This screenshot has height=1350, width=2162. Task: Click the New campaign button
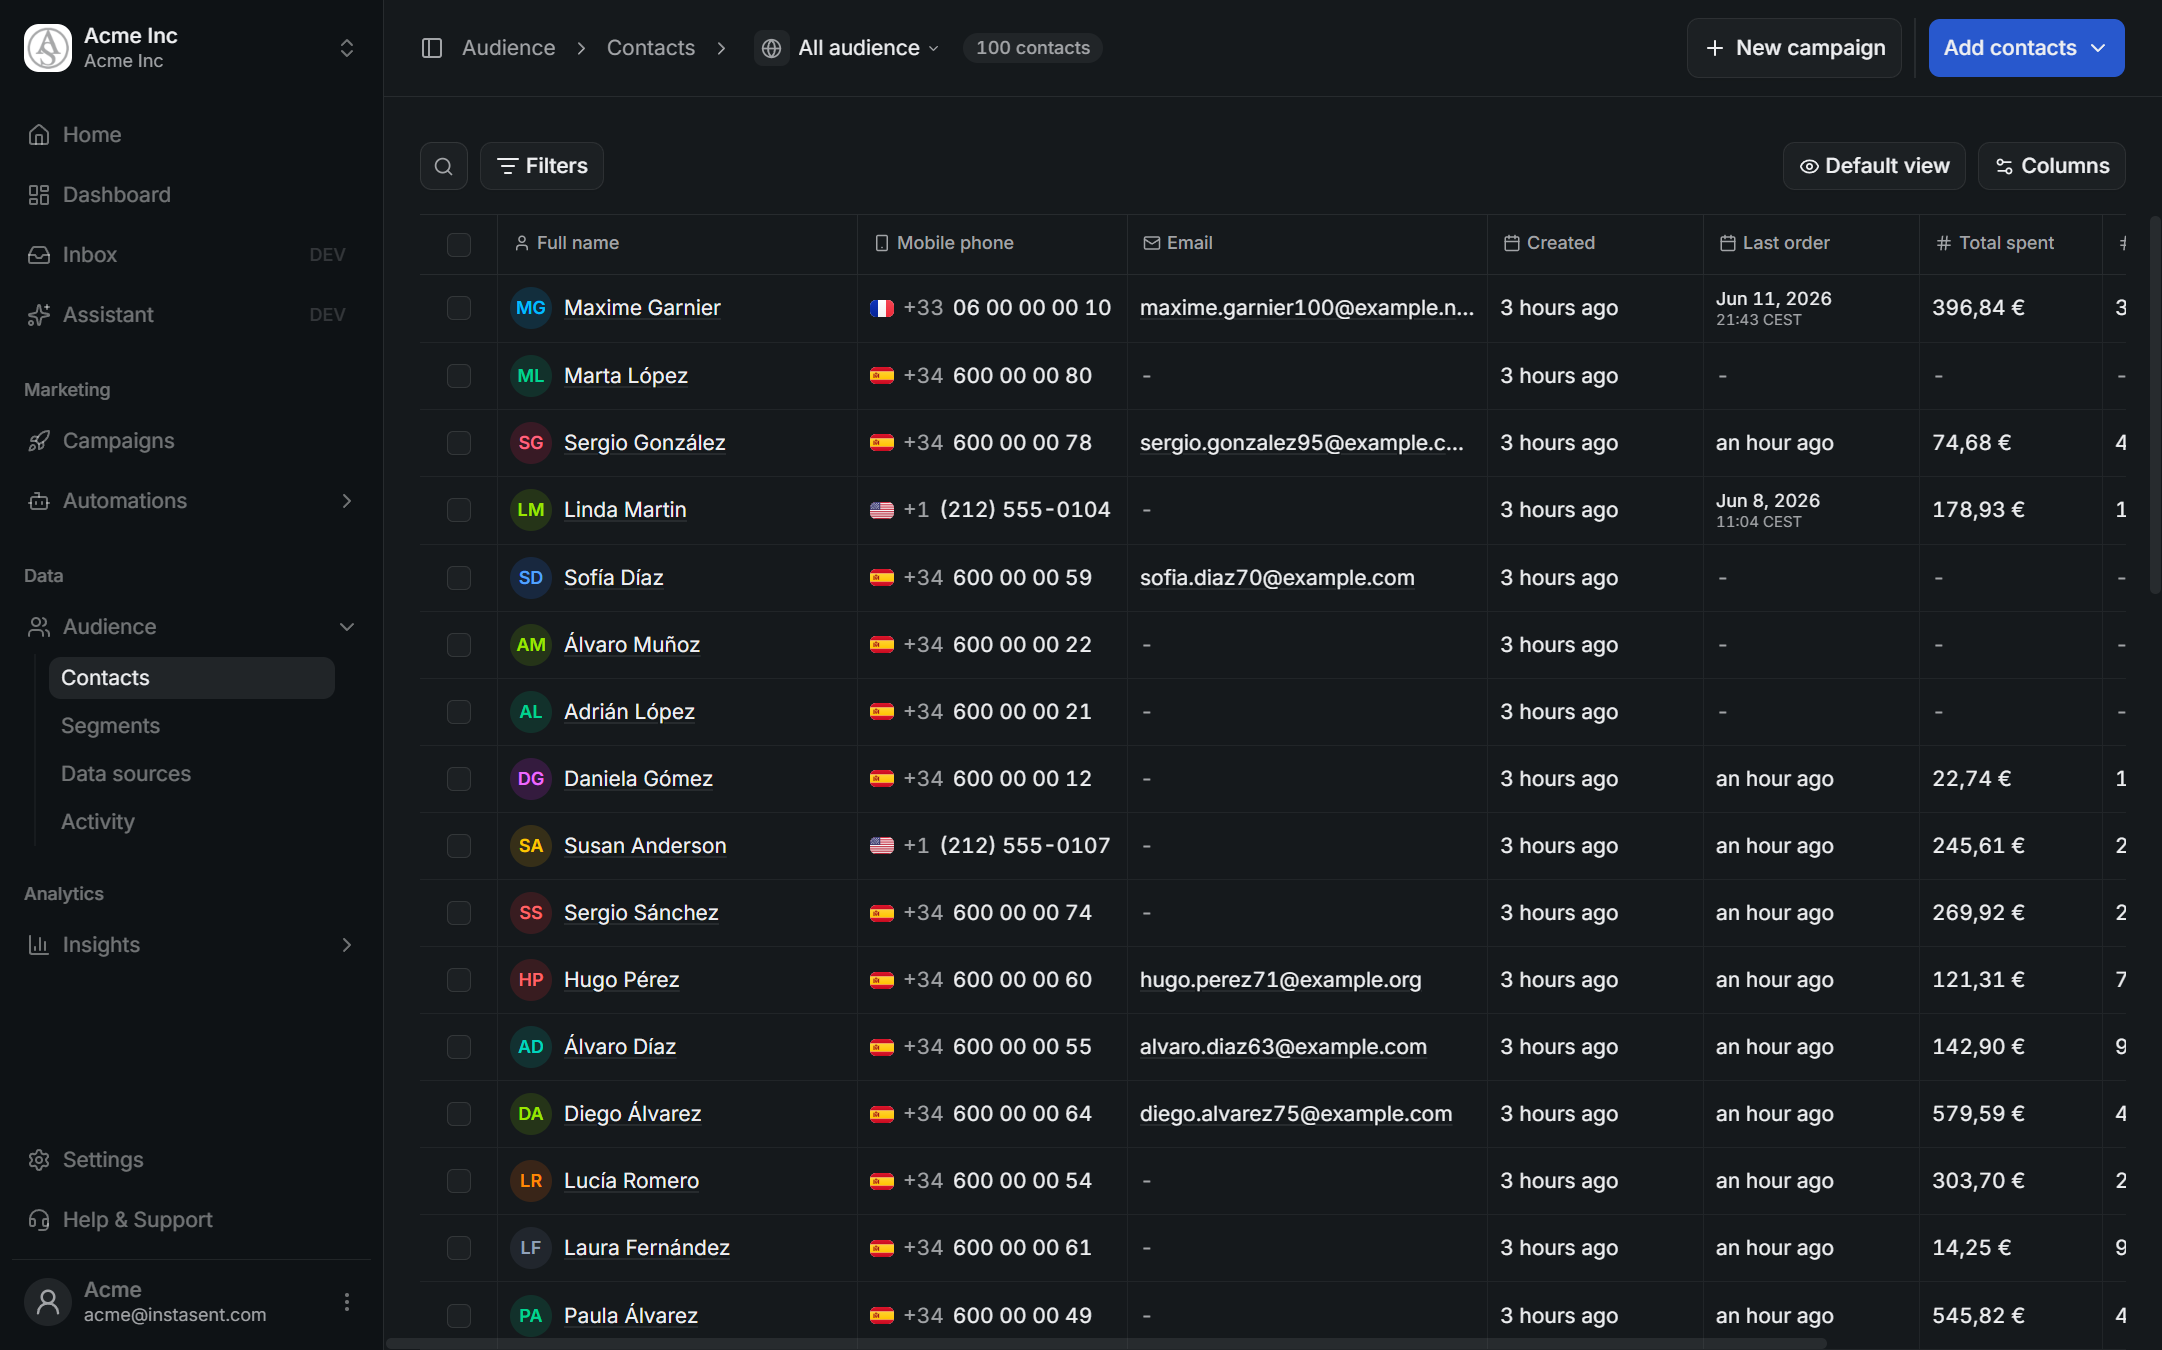[x=1794, y=48]
